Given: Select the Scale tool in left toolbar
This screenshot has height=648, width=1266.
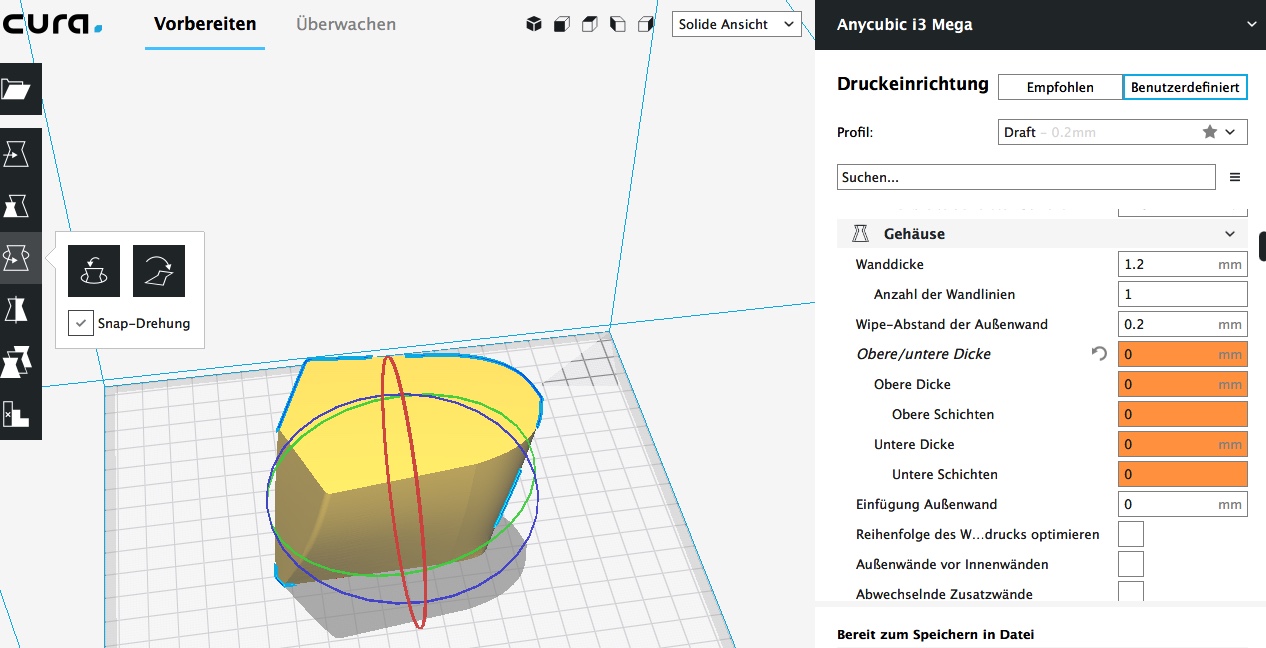Looking at the screenshot, I should [18, 206].
